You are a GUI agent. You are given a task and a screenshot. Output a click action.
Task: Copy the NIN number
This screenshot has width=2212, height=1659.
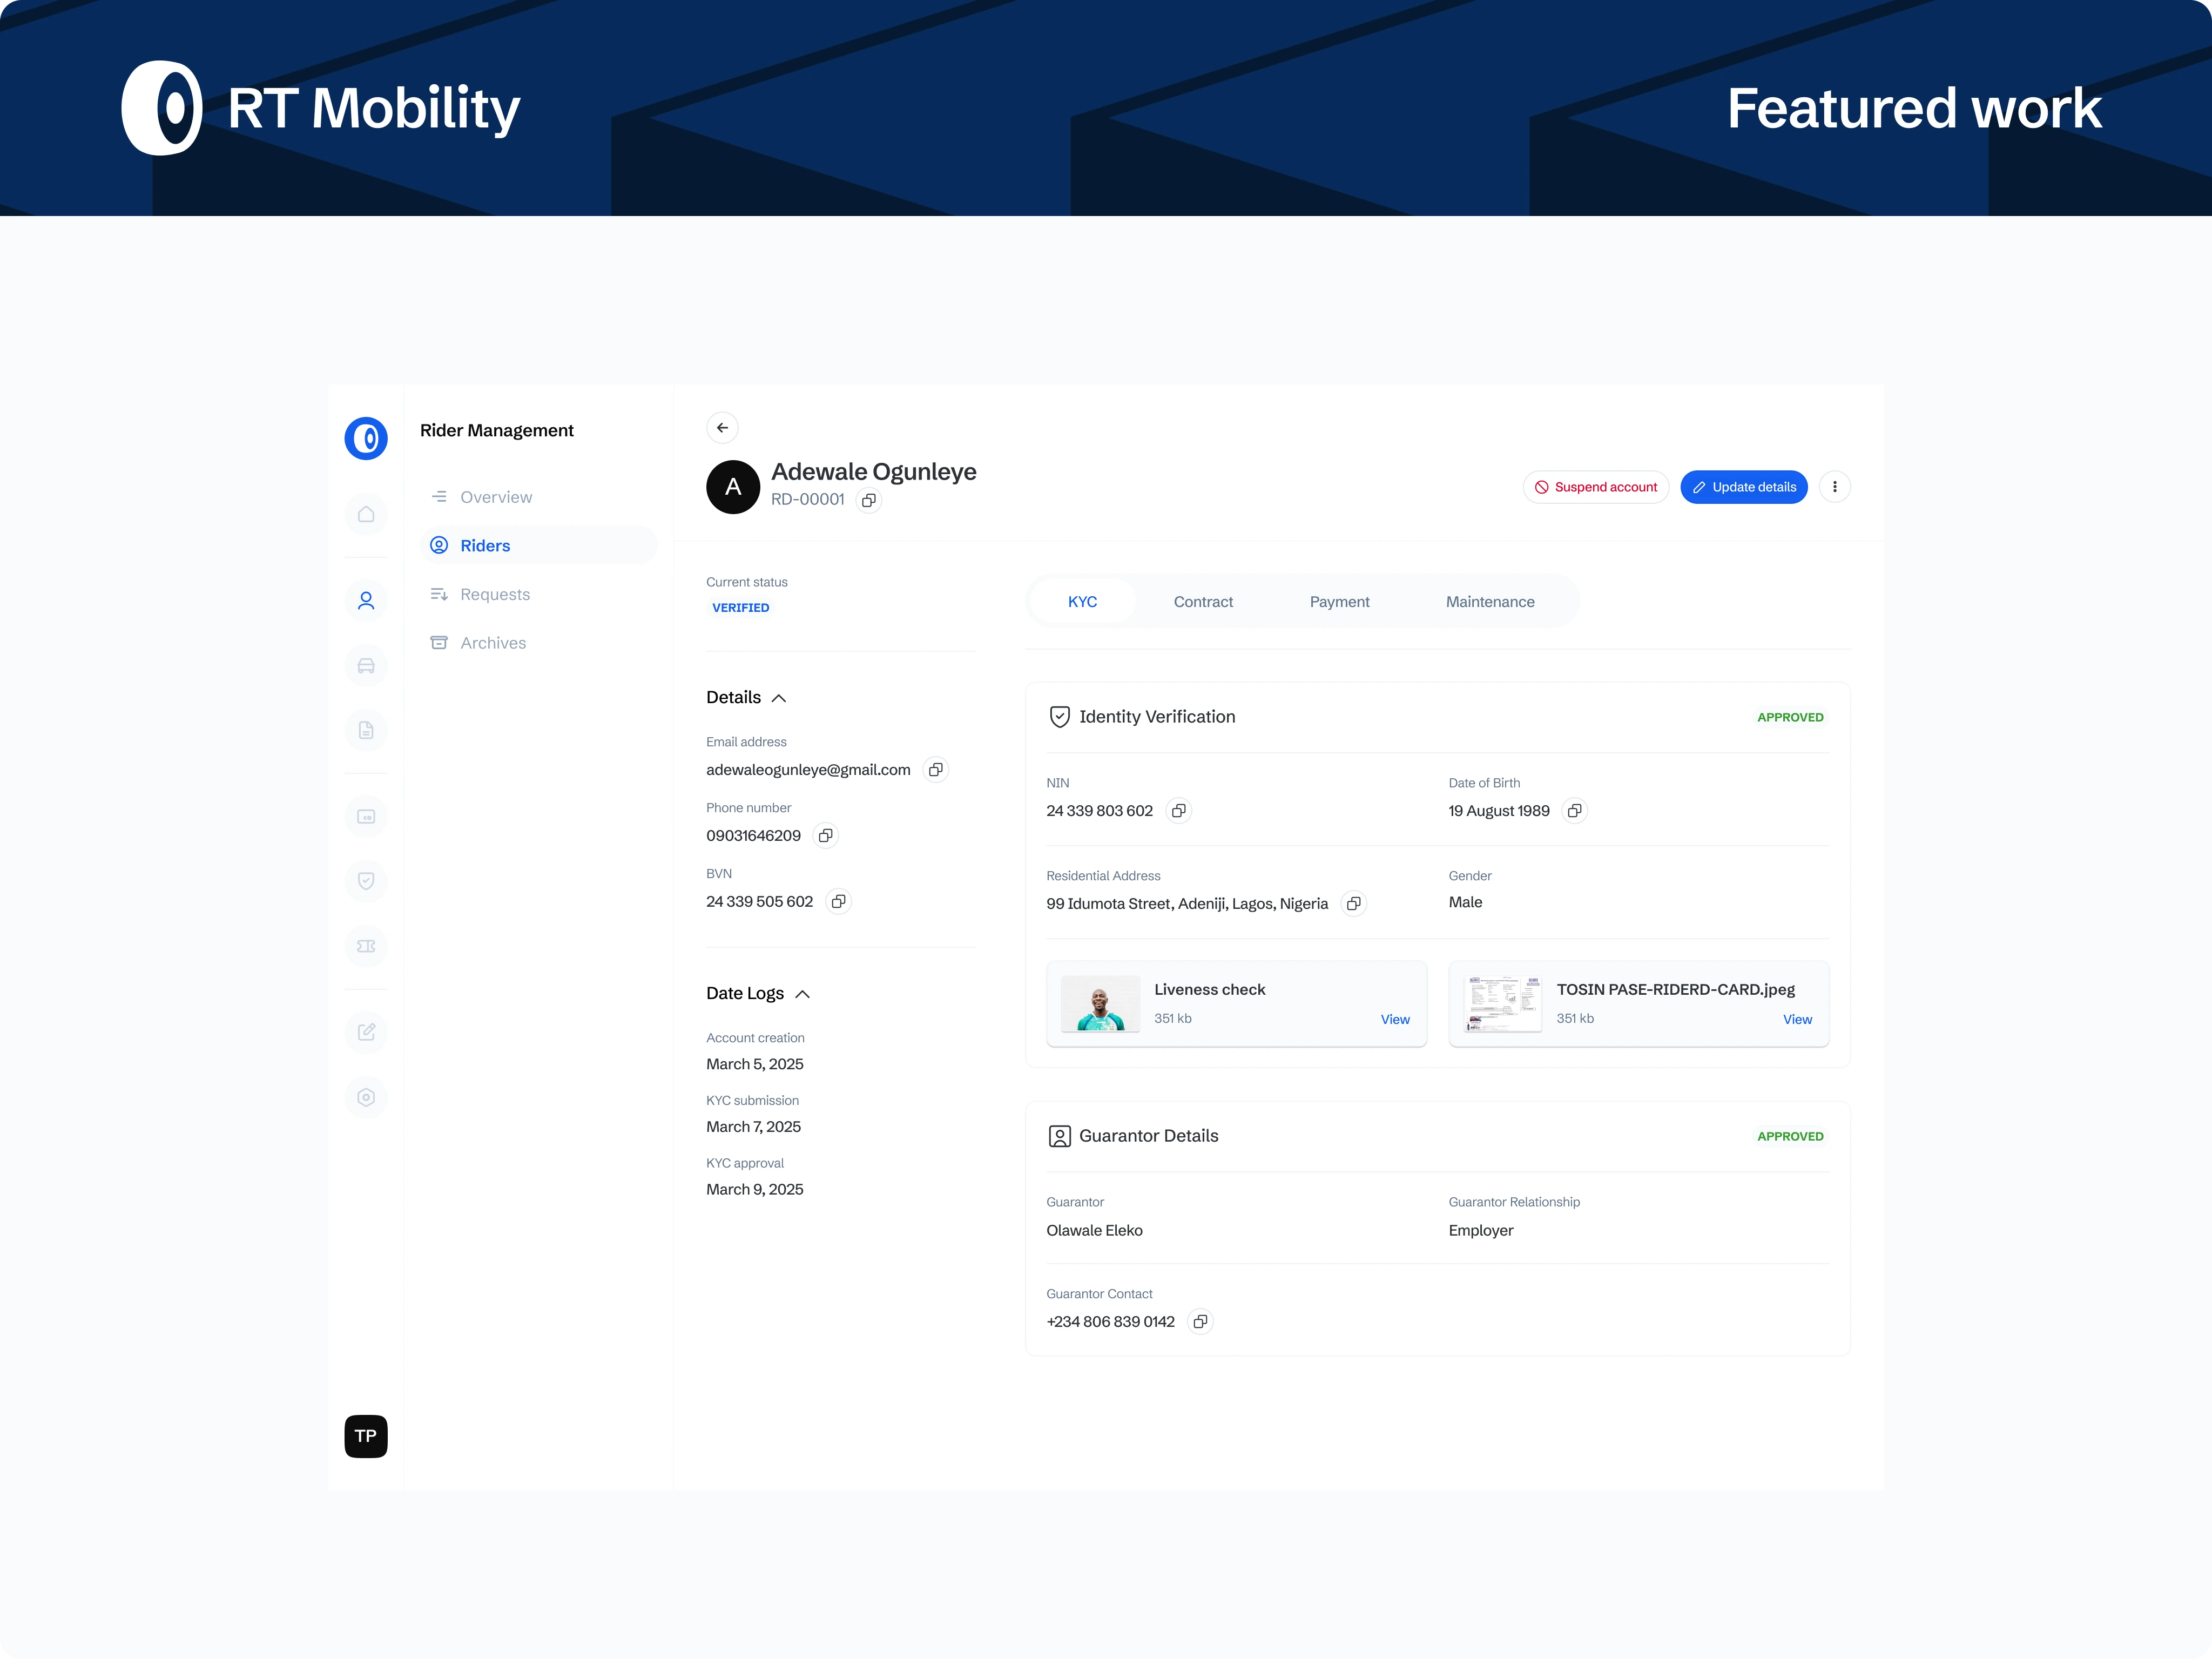click(1178, 811)
